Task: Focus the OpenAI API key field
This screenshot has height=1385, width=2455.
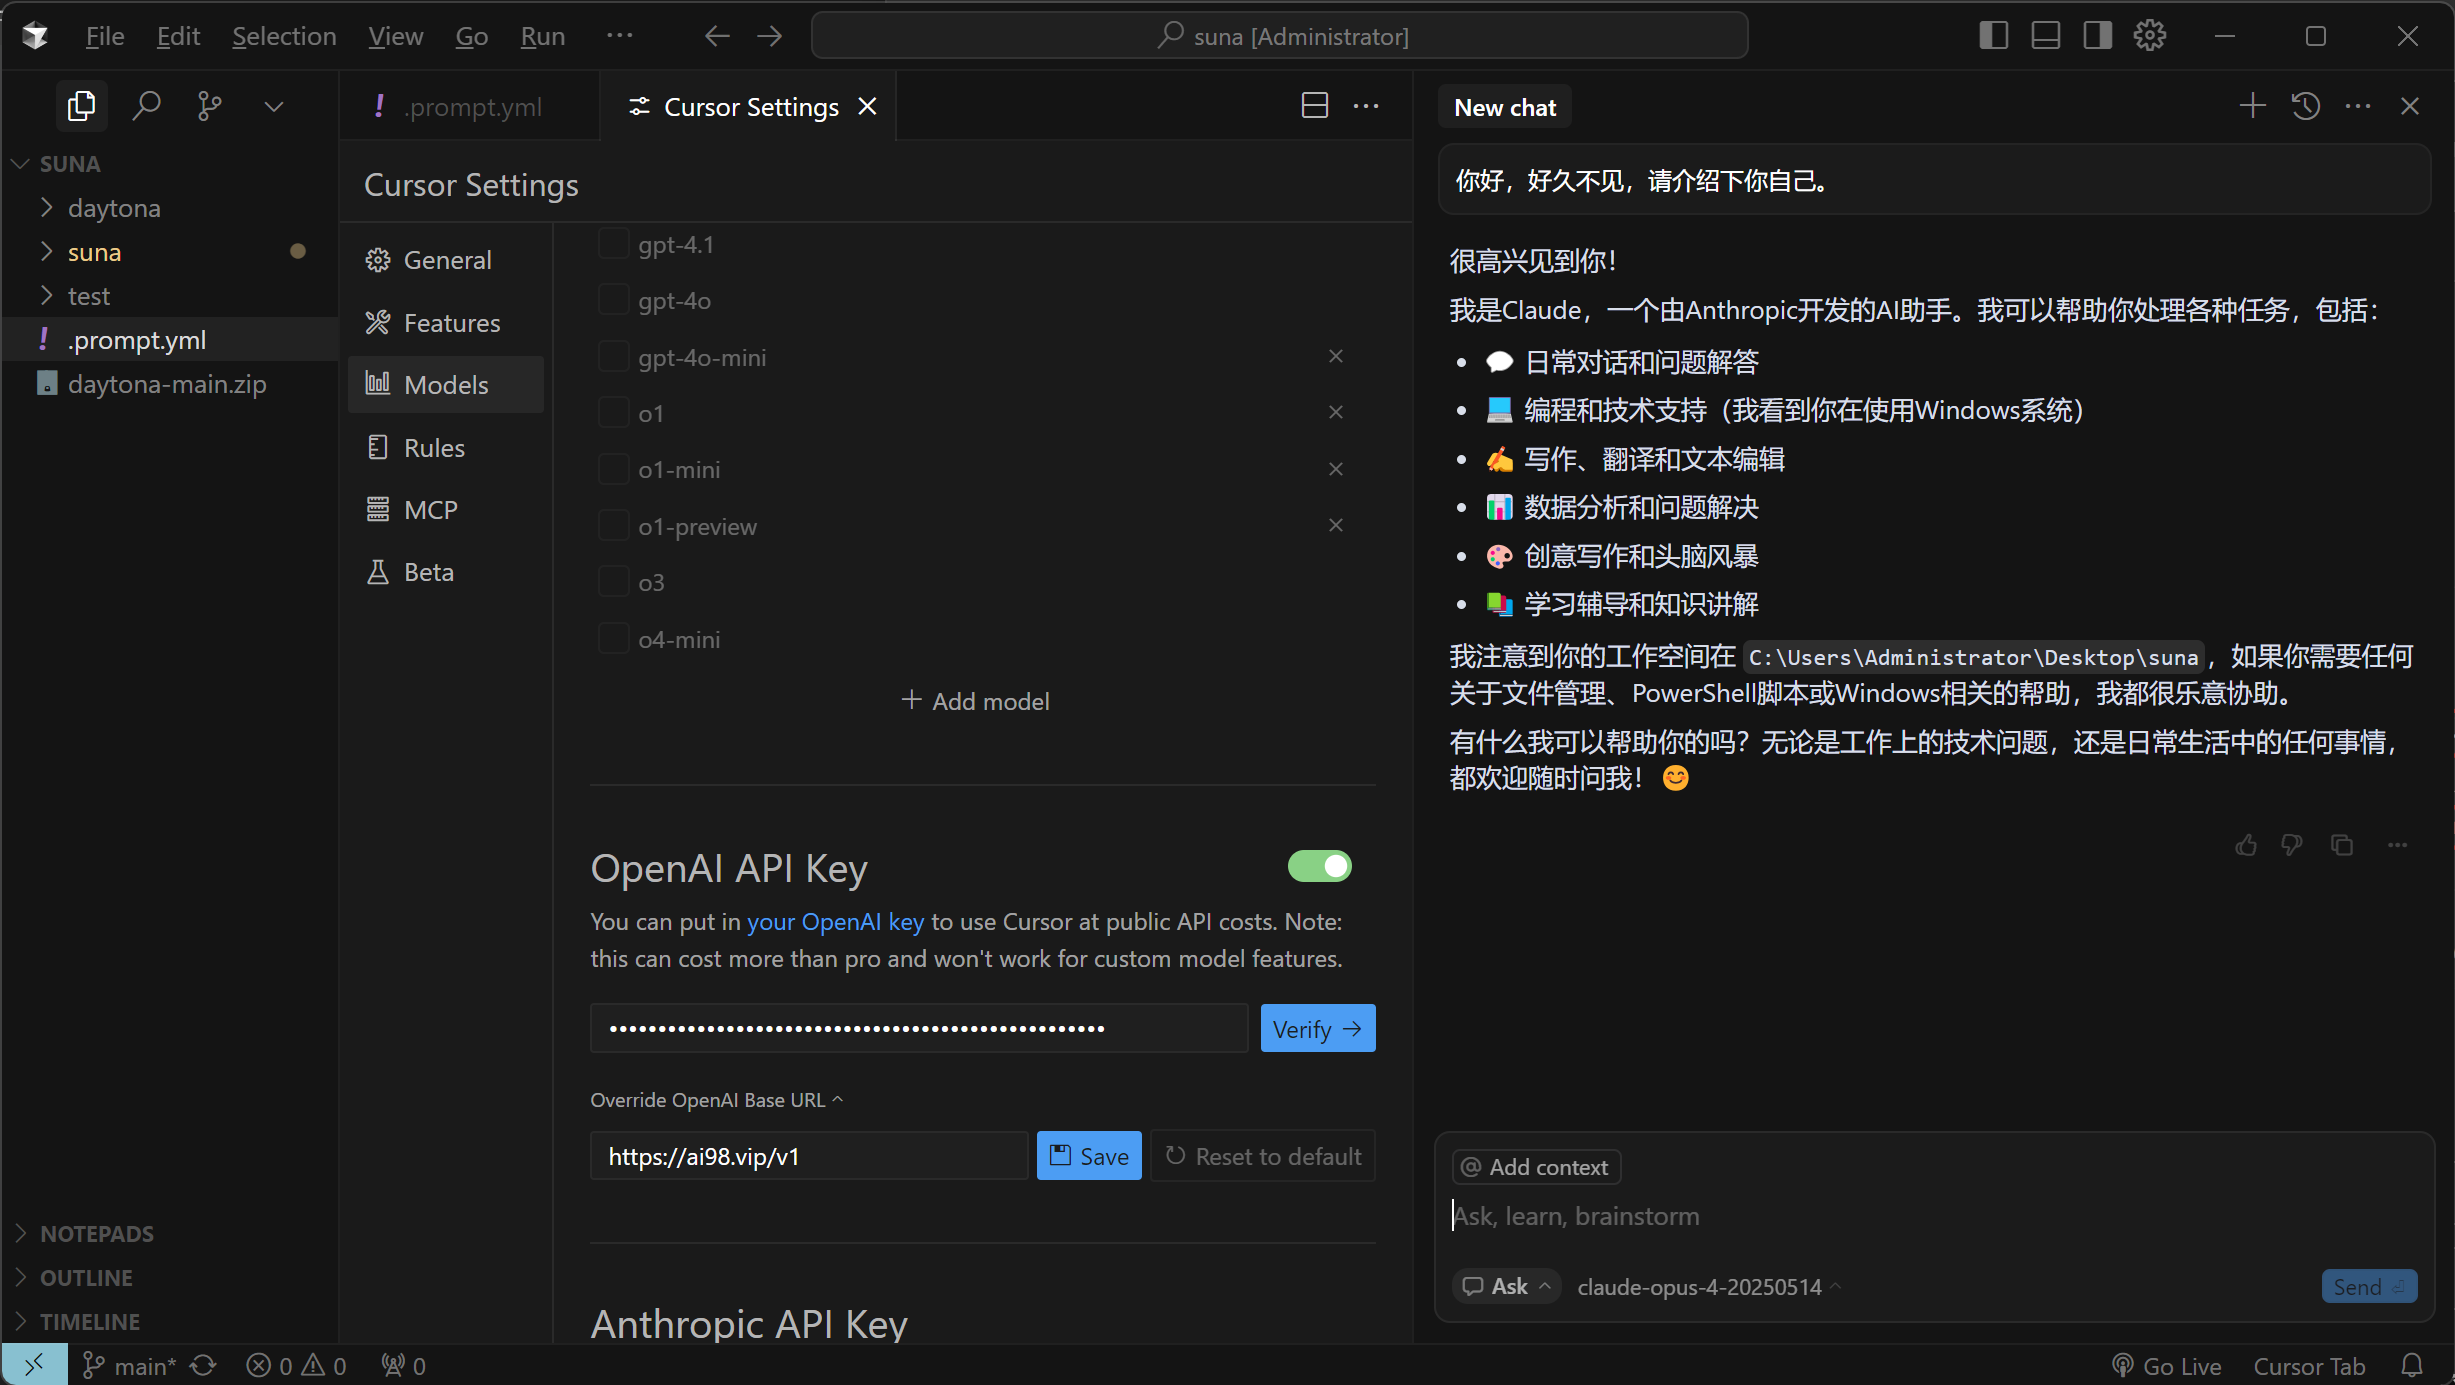Action: click(919, 1028)
